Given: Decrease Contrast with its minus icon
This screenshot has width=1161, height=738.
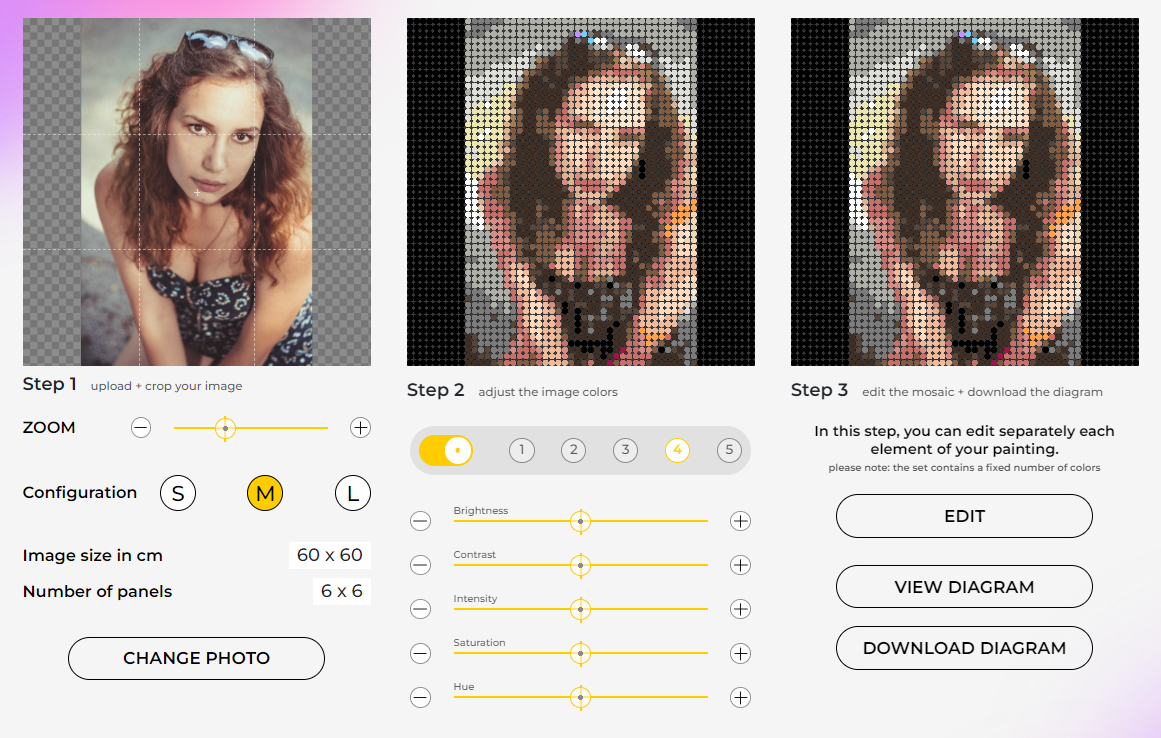Looking at the screenshot, I should (x=421, y=566).
